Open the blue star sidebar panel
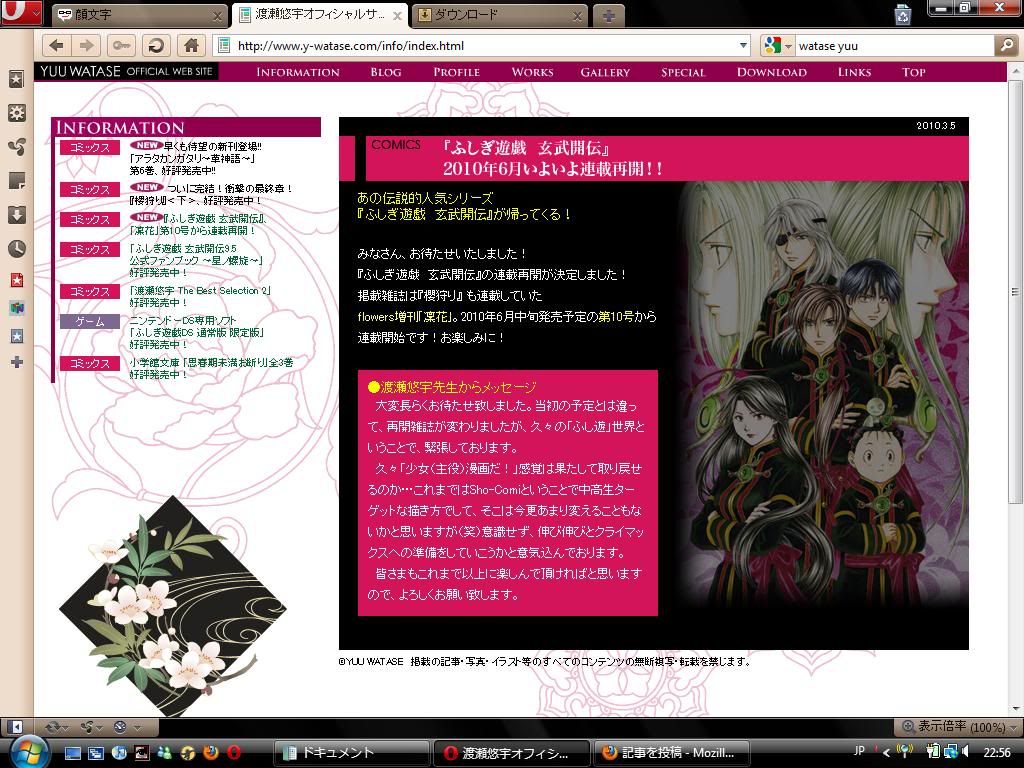 tap(16, 336)
